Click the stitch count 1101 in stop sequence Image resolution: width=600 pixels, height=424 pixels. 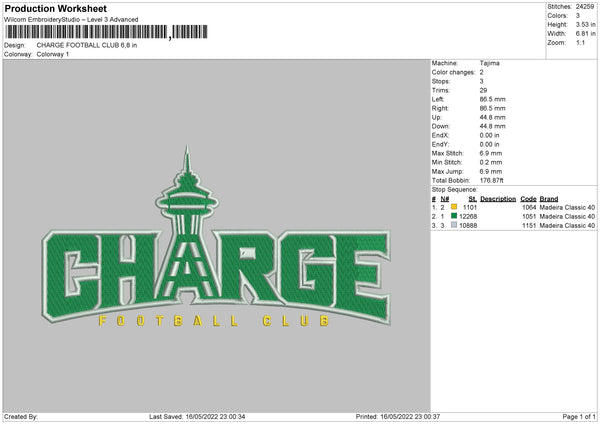470,207
